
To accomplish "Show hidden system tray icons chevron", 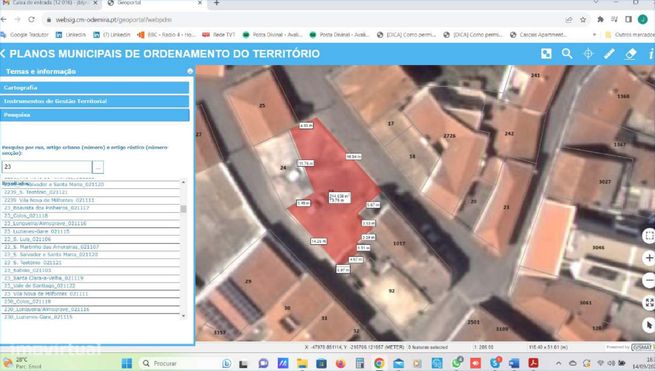I will point(559,363).
